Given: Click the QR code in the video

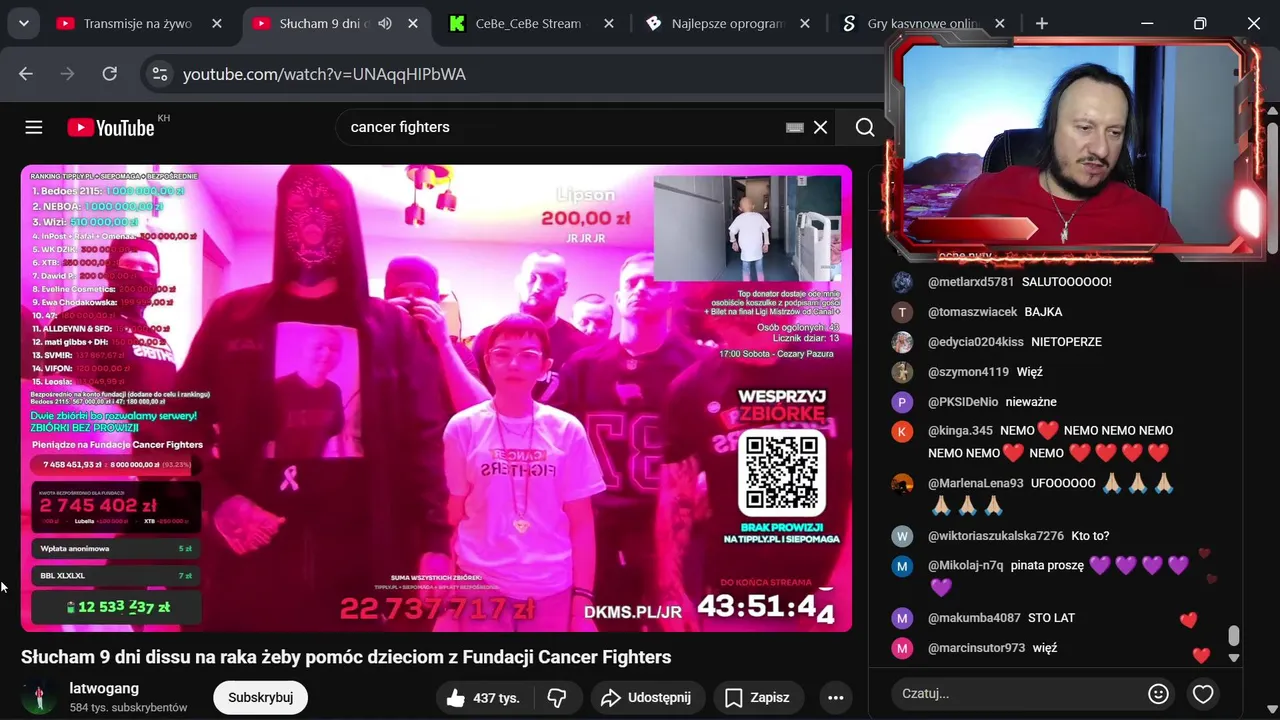Looking at the screenshot, I should pos(782,475).
